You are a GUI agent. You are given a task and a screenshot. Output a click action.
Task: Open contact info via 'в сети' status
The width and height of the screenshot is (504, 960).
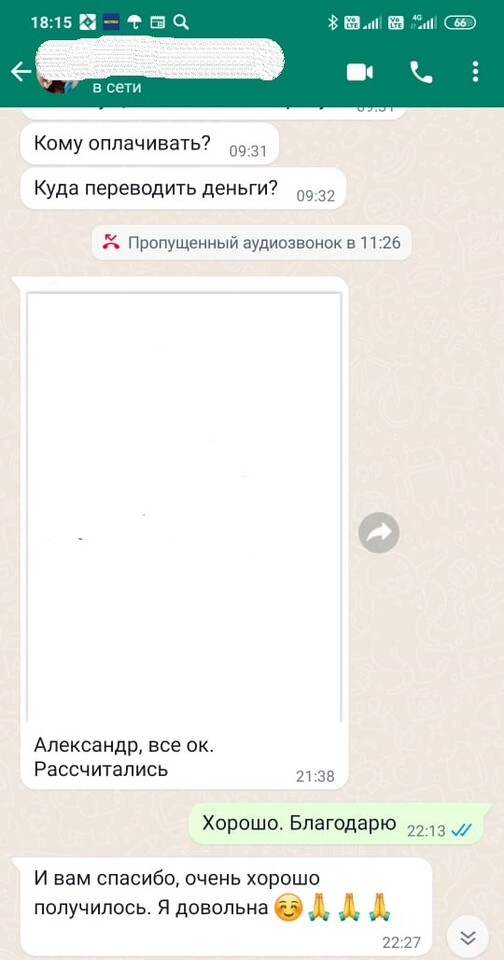117,88
